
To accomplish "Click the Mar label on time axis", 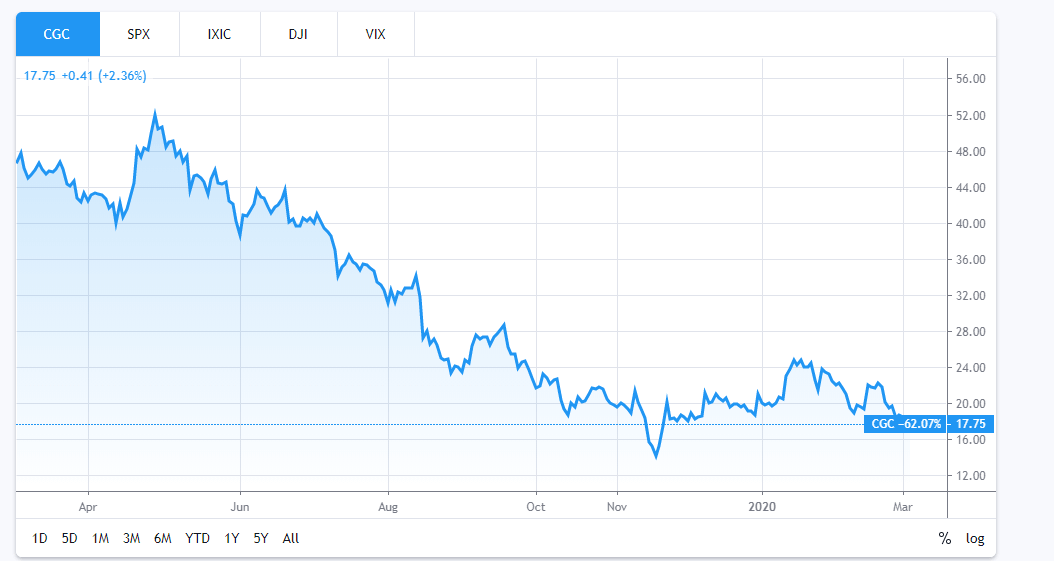I will [x=903, y=507].
